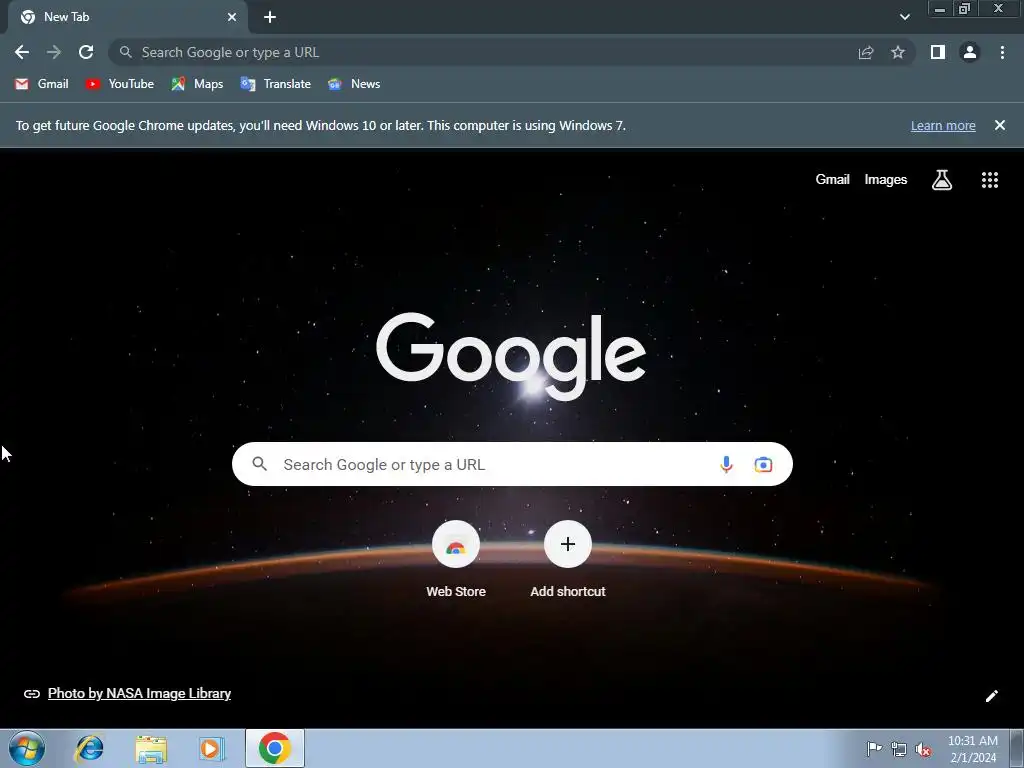Open the News bookmark
This screenshot has width=1024, height=768.
[x=354, y=84]
